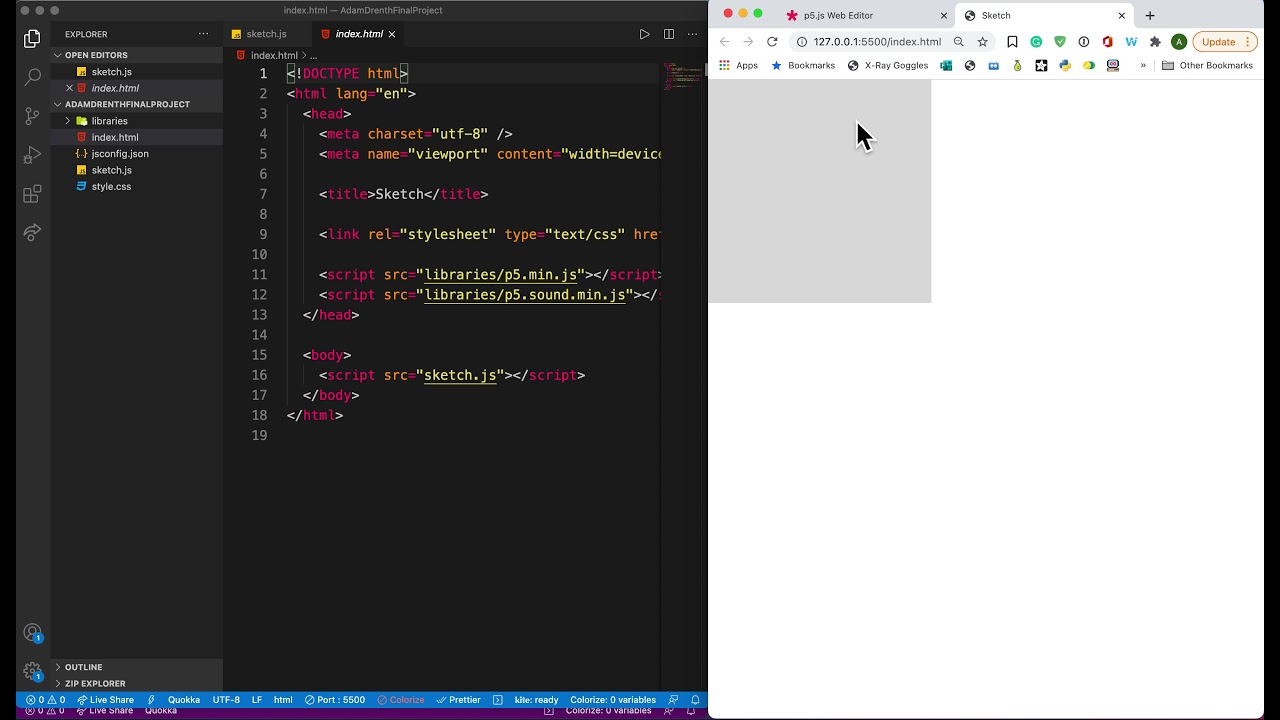Click the feedback icon in status bar

673,700
